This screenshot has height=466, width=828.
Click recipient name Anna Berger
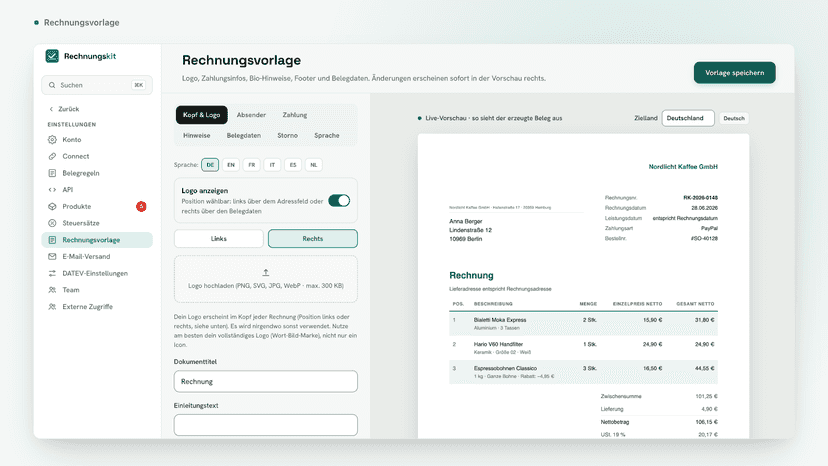click(466, 221)
